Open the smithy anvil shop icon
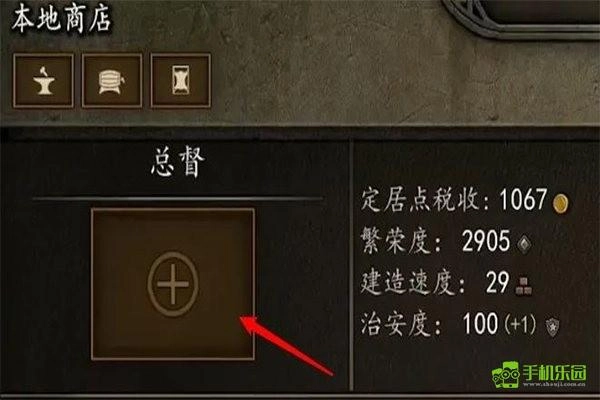Screen dimensions: 600x400 click(43, 80)
